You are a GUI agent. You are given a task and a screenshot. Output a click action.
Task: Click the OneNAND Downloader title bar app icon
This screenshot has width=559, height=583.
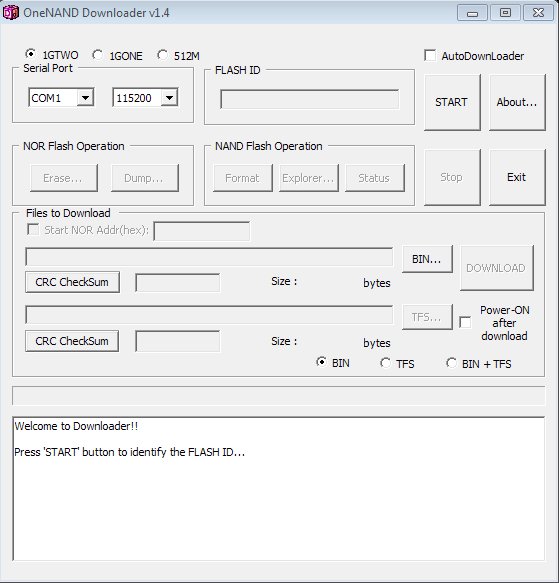click(10, 13)
